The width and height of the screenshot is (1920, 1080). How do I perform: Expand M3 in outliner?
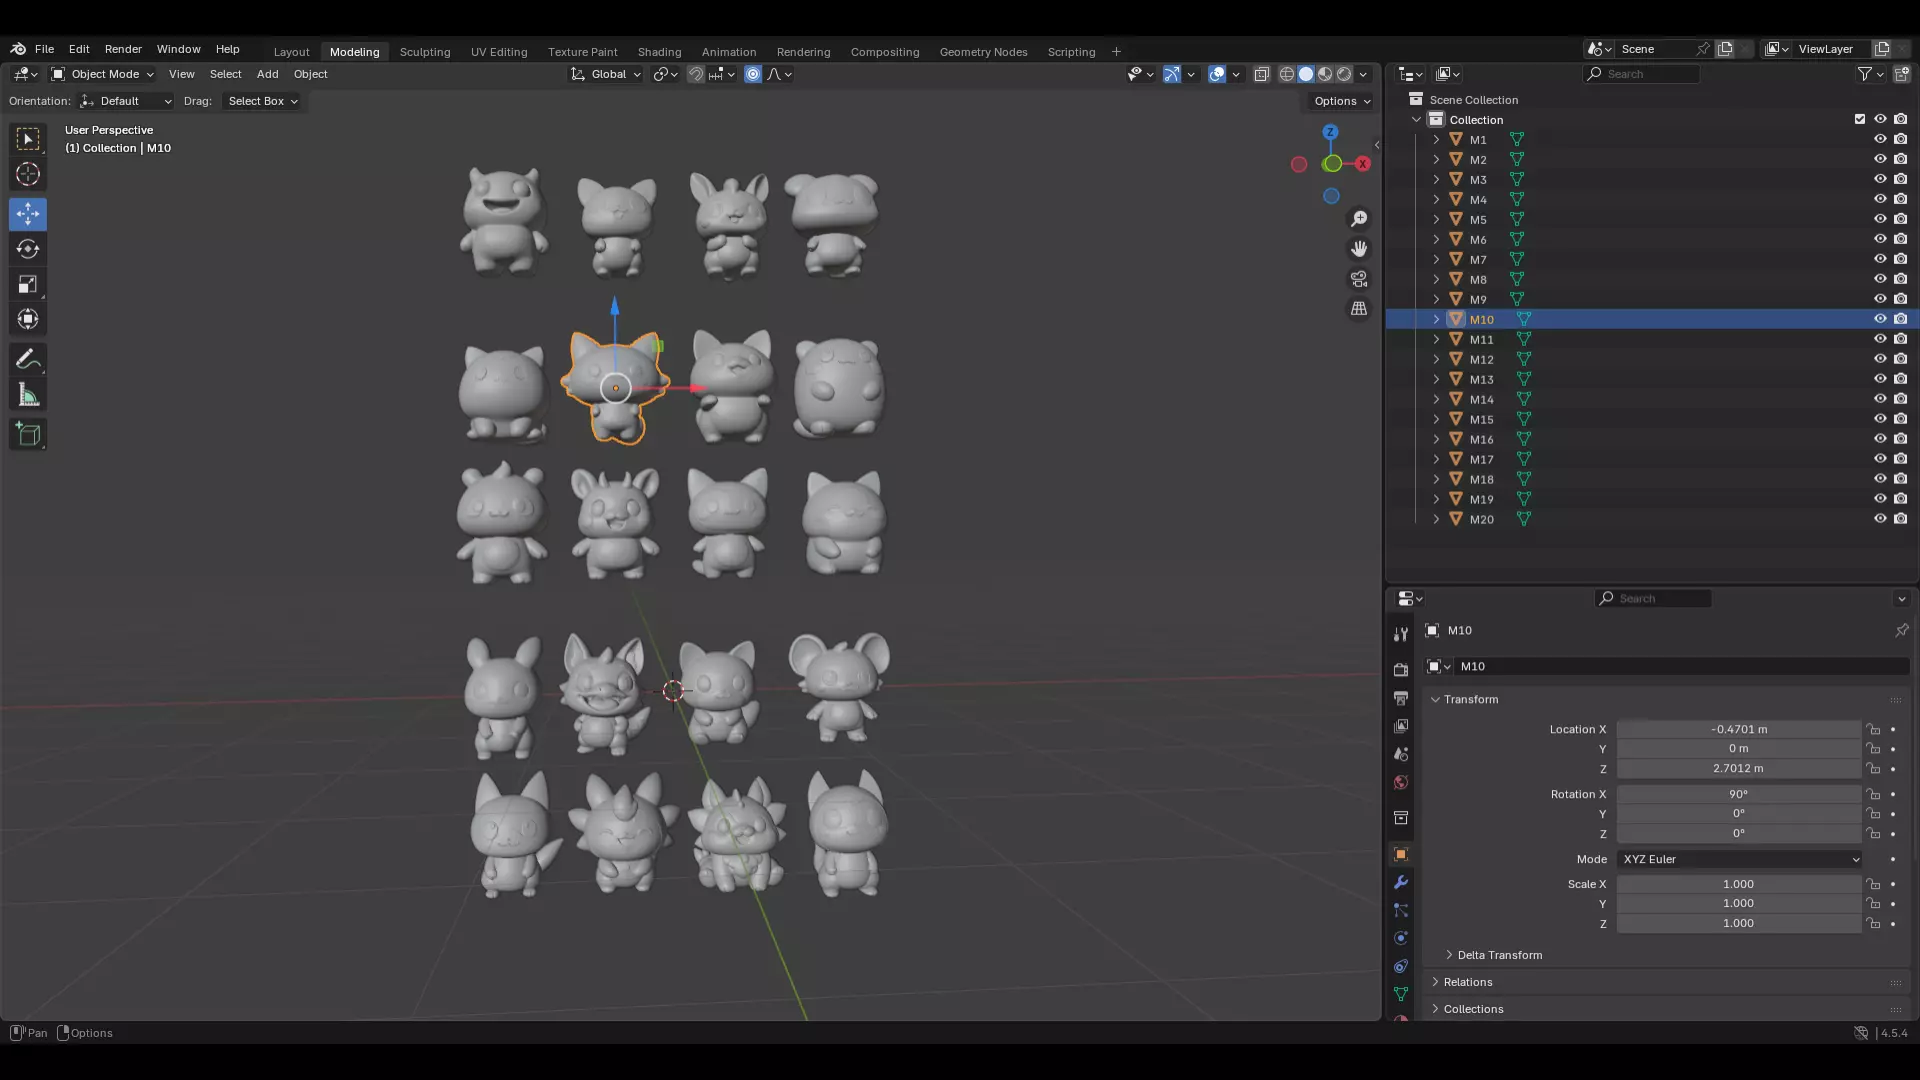1436,179
